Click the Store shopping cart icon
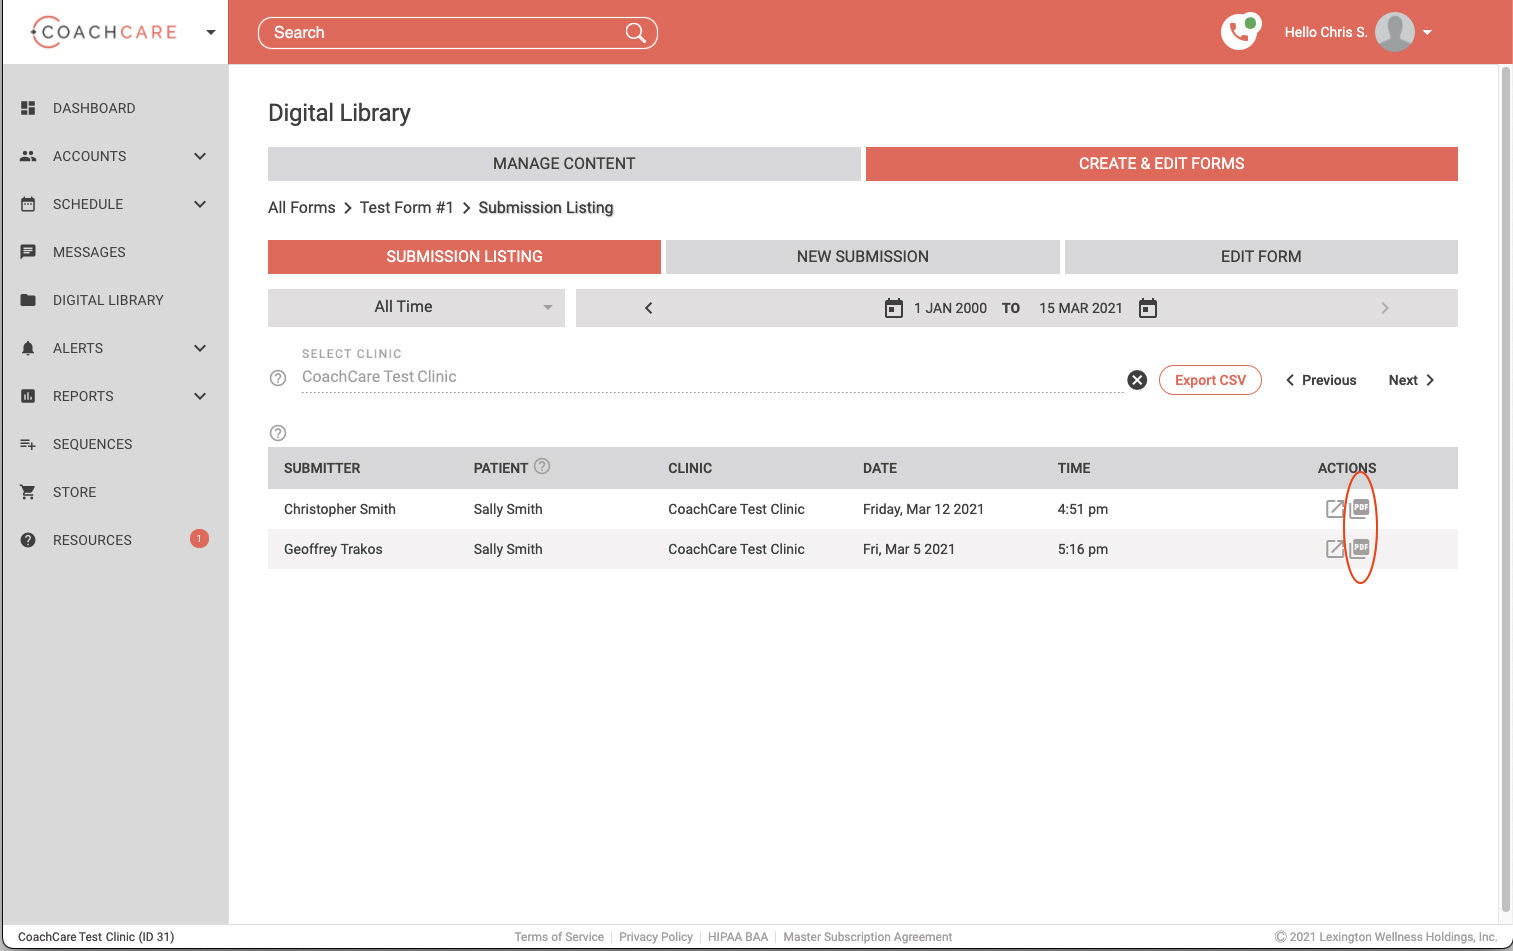The image size is (1513, 951). tap(28, 492)
